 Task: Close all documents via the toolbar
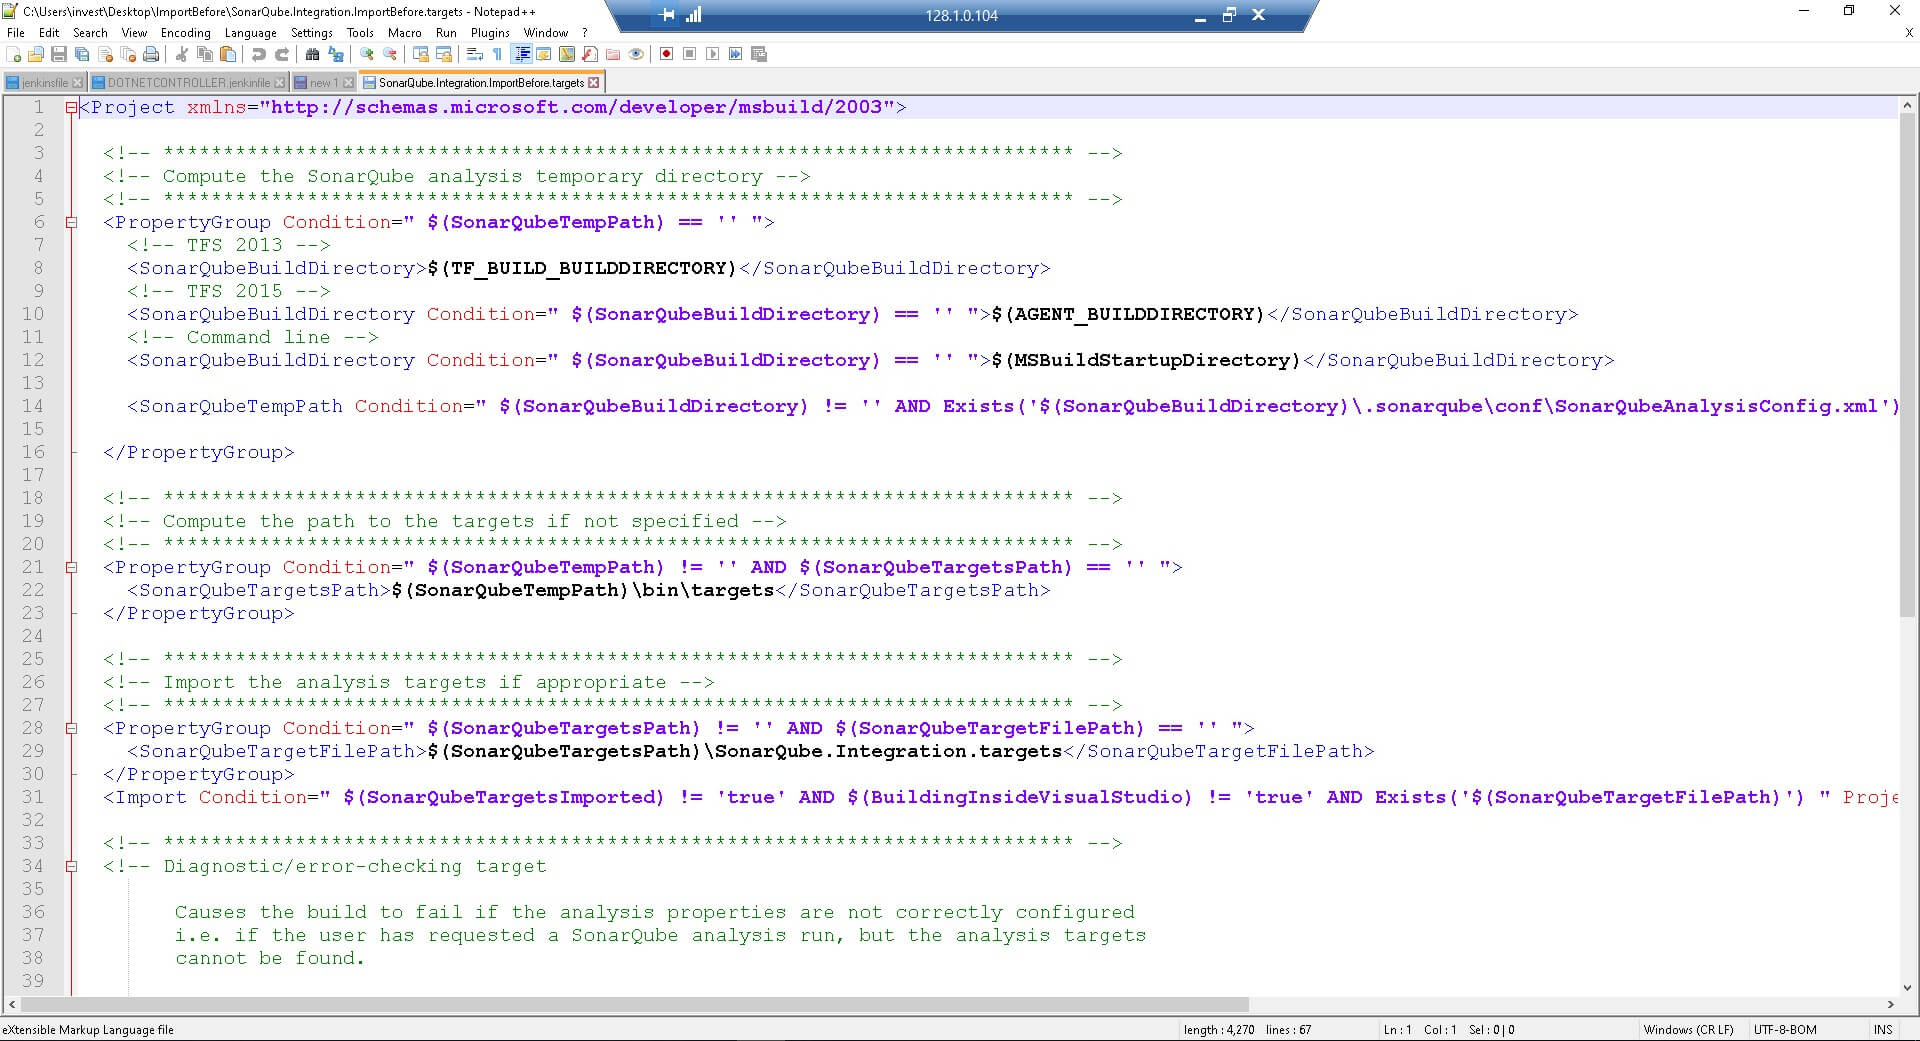coord(128,54)
